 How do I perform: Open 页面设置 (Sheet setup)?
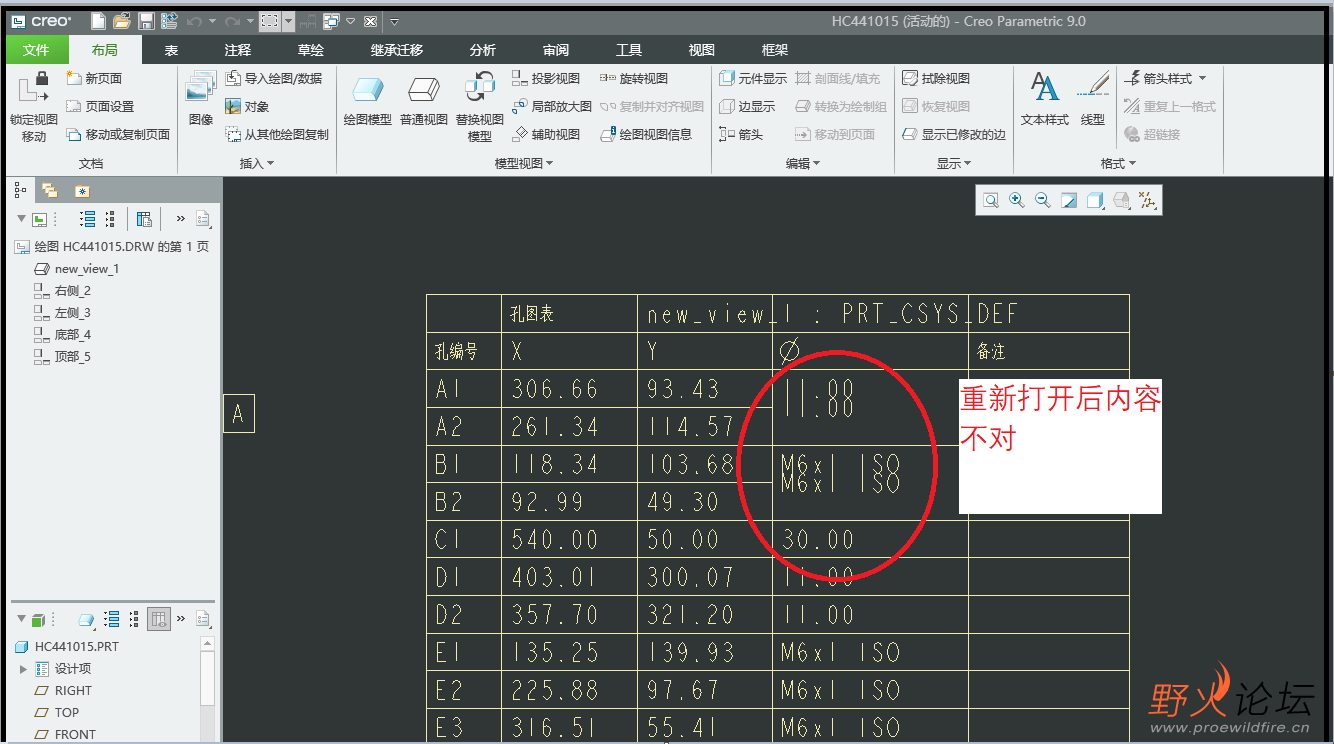tap(100, 106)
